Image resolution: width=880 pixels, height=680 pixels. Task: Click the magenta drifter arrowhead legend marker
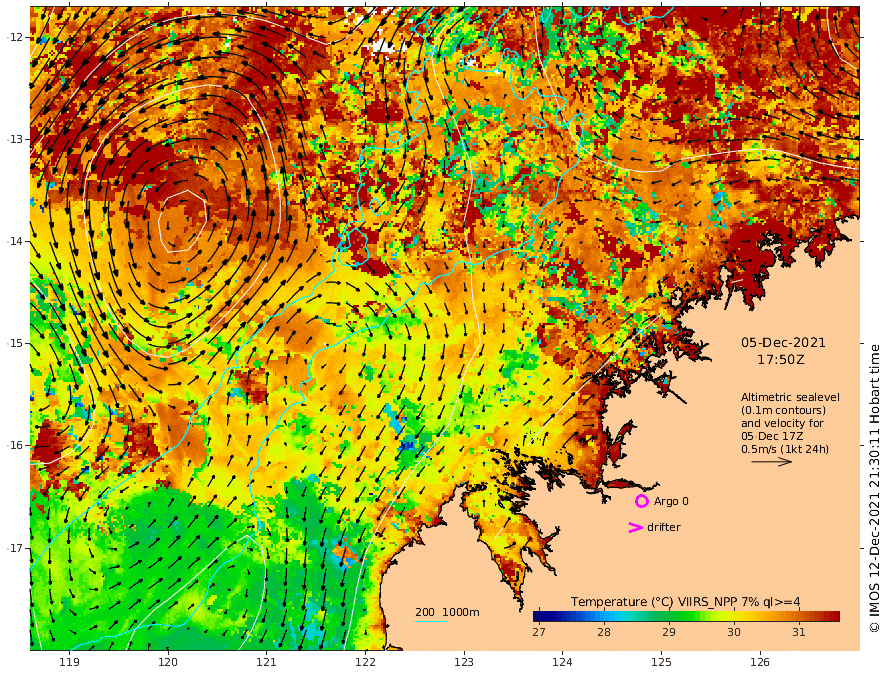click(635, 527)
